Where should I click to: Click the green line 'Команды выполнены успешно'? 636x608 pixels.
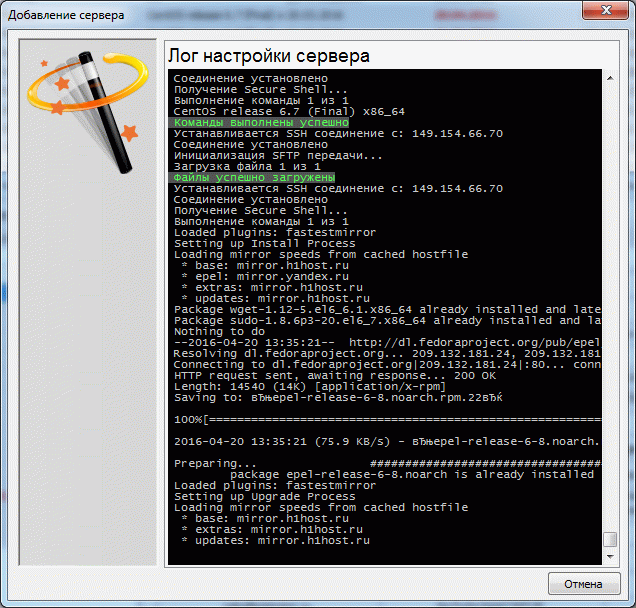(261, 122)
